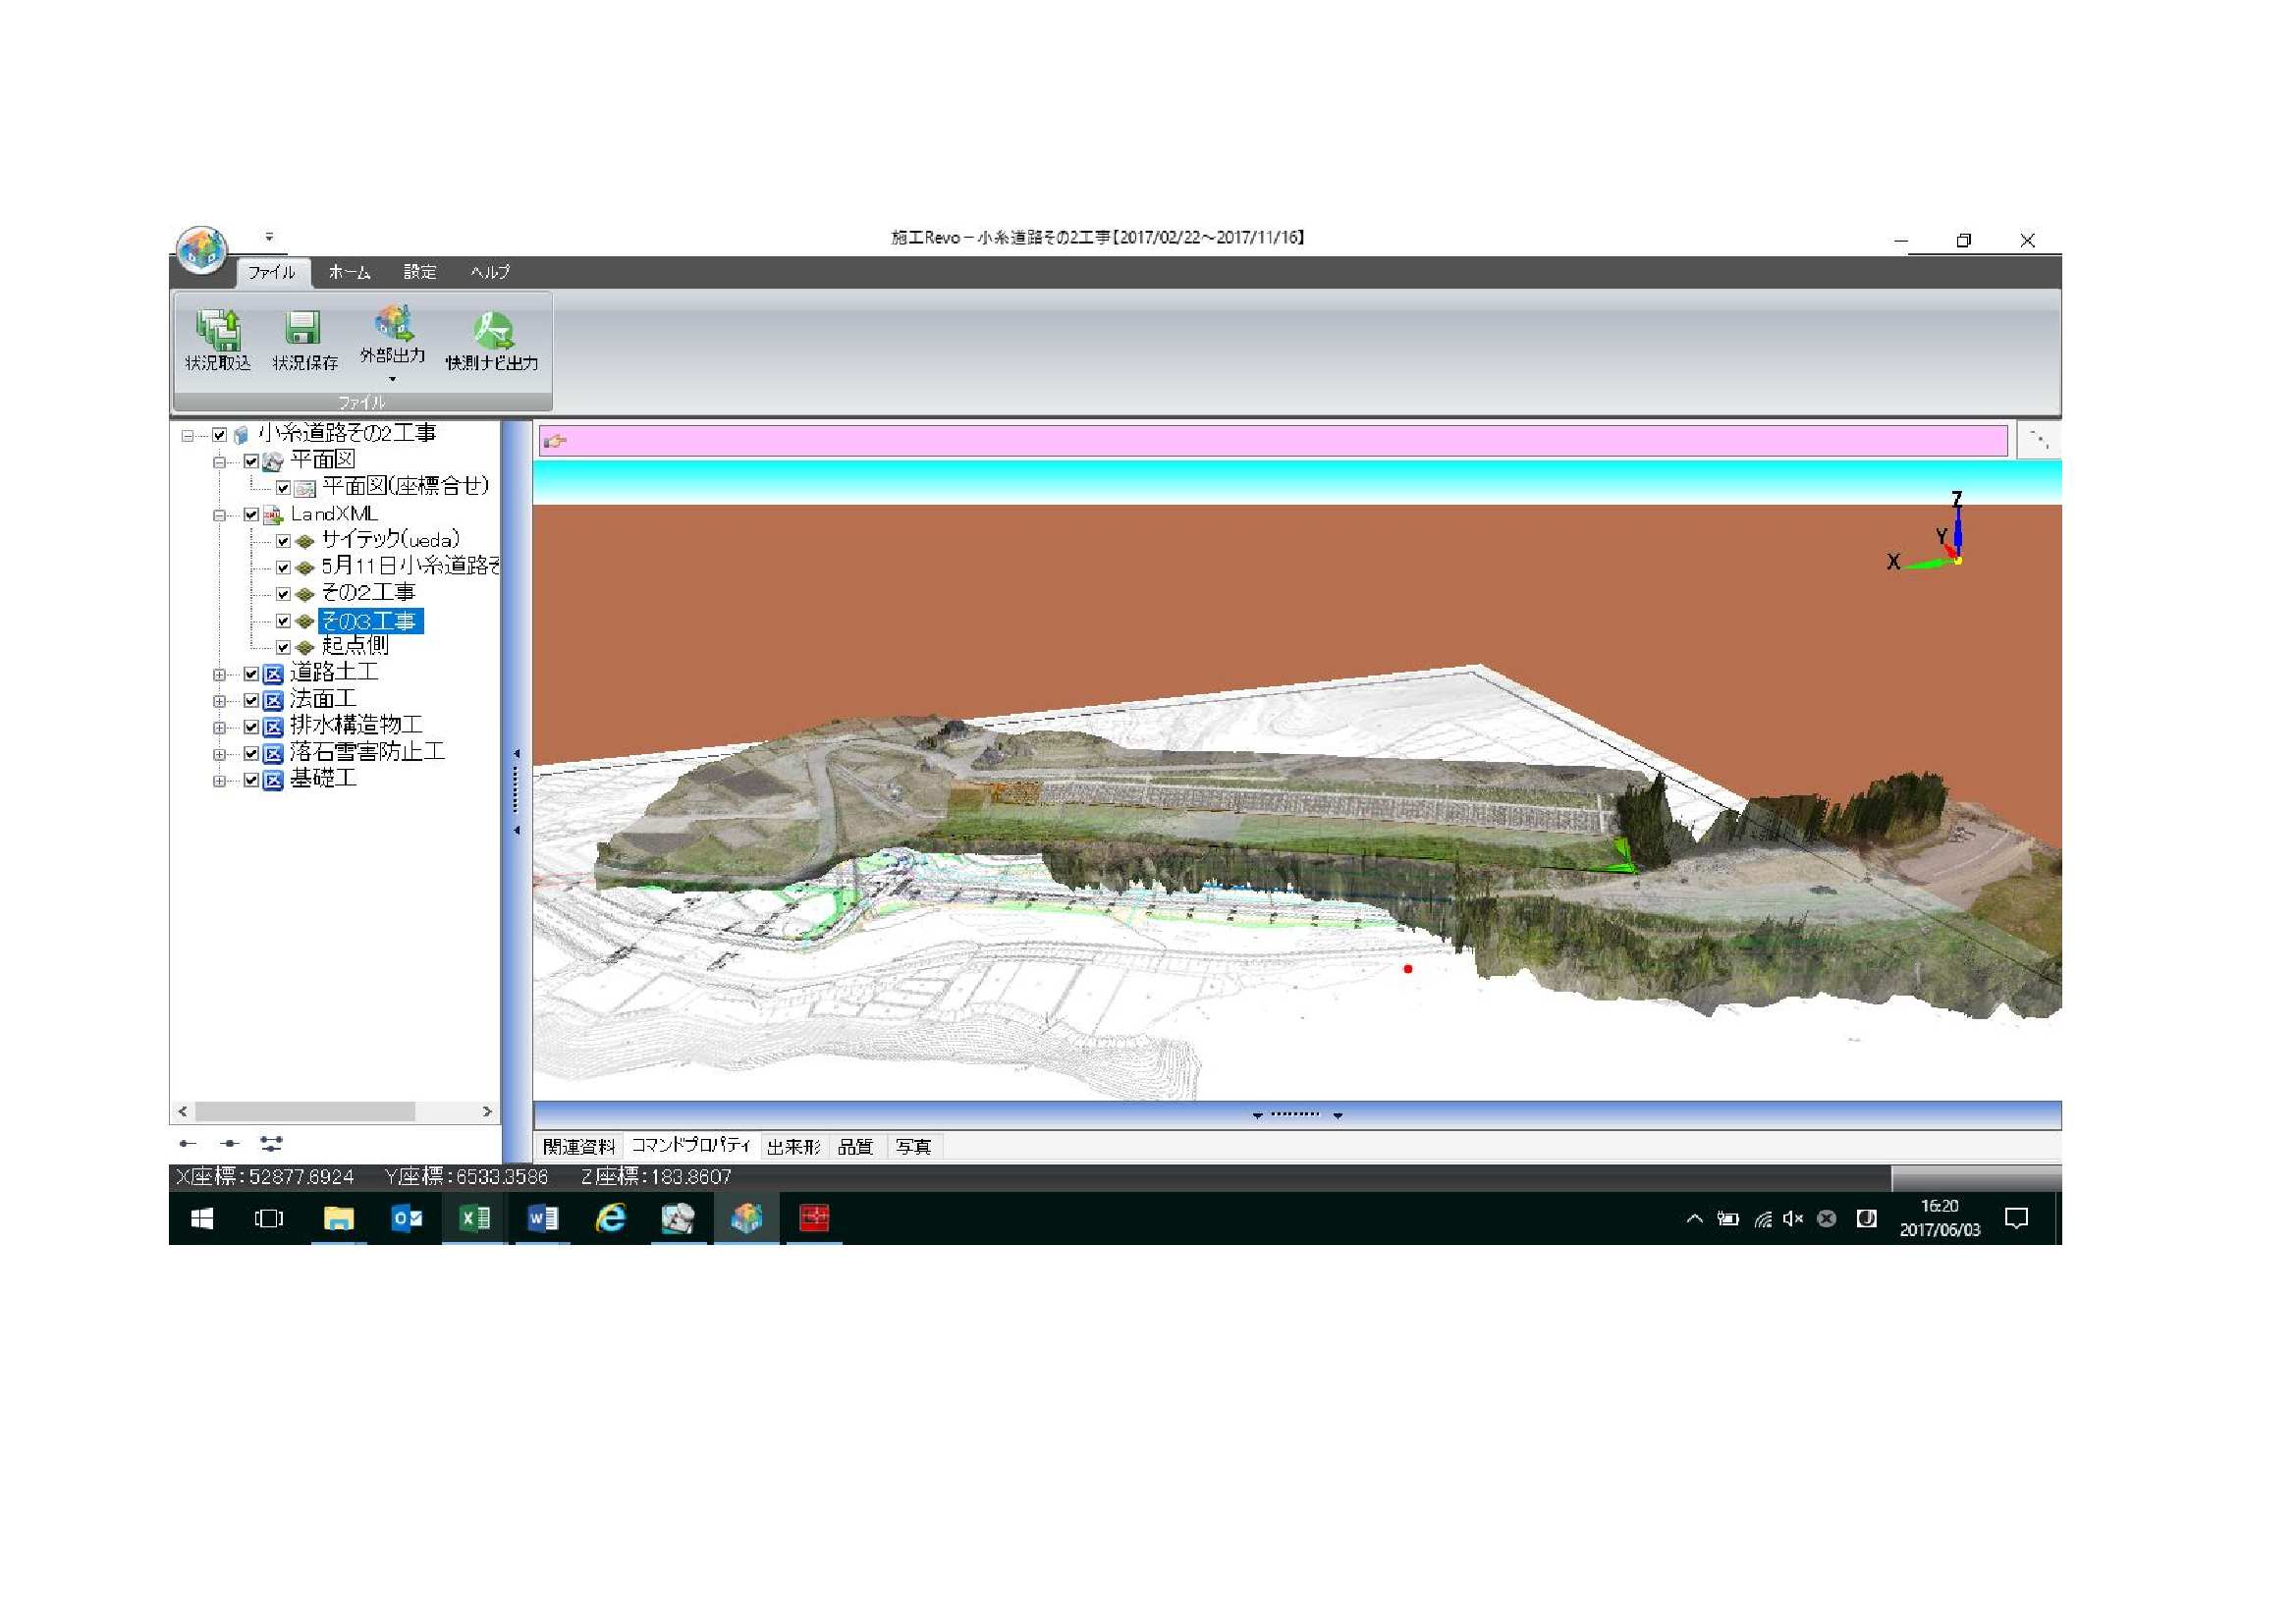Screen dimensions: 2296x1623
Task: Toggle the 起点側 layer checkbox
Action: (x=283, y=647)
